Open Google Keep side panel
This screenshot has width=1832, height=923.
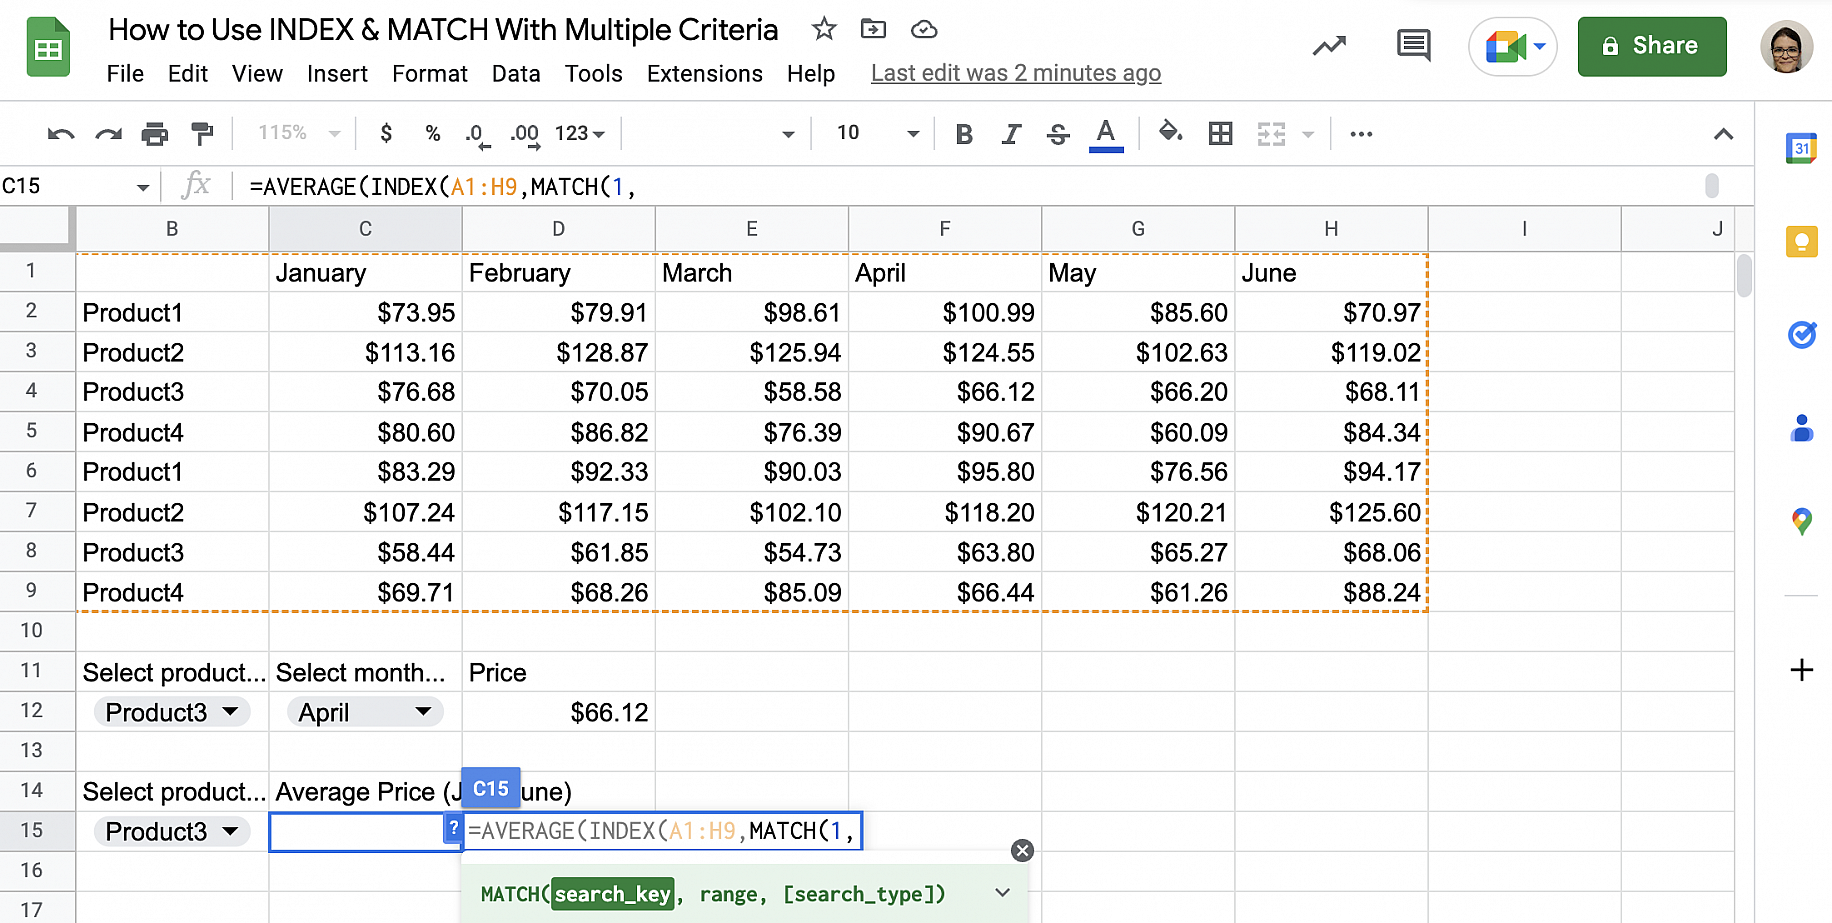click(x=1801, y=241)
